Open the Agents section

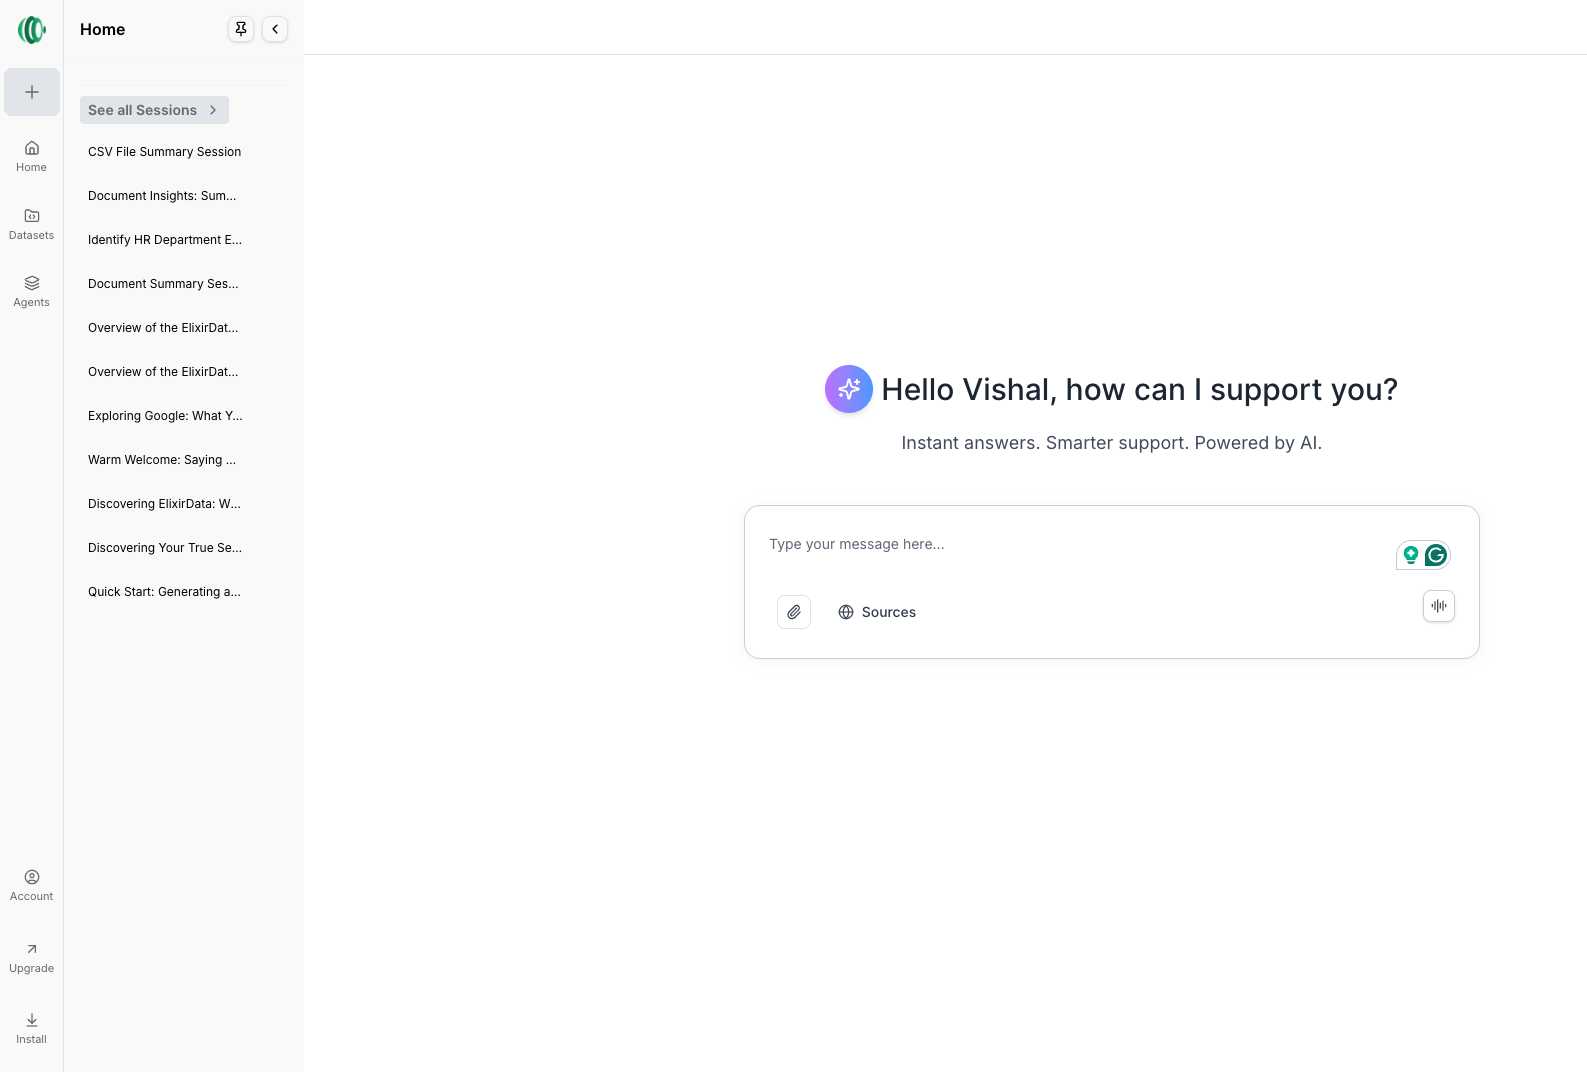32,291
